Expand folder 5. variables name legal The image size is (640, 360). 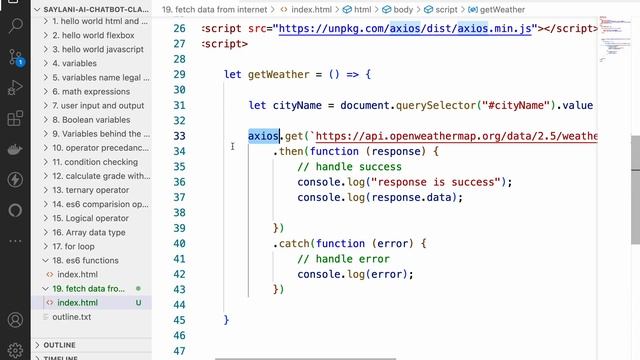[45, 78]
